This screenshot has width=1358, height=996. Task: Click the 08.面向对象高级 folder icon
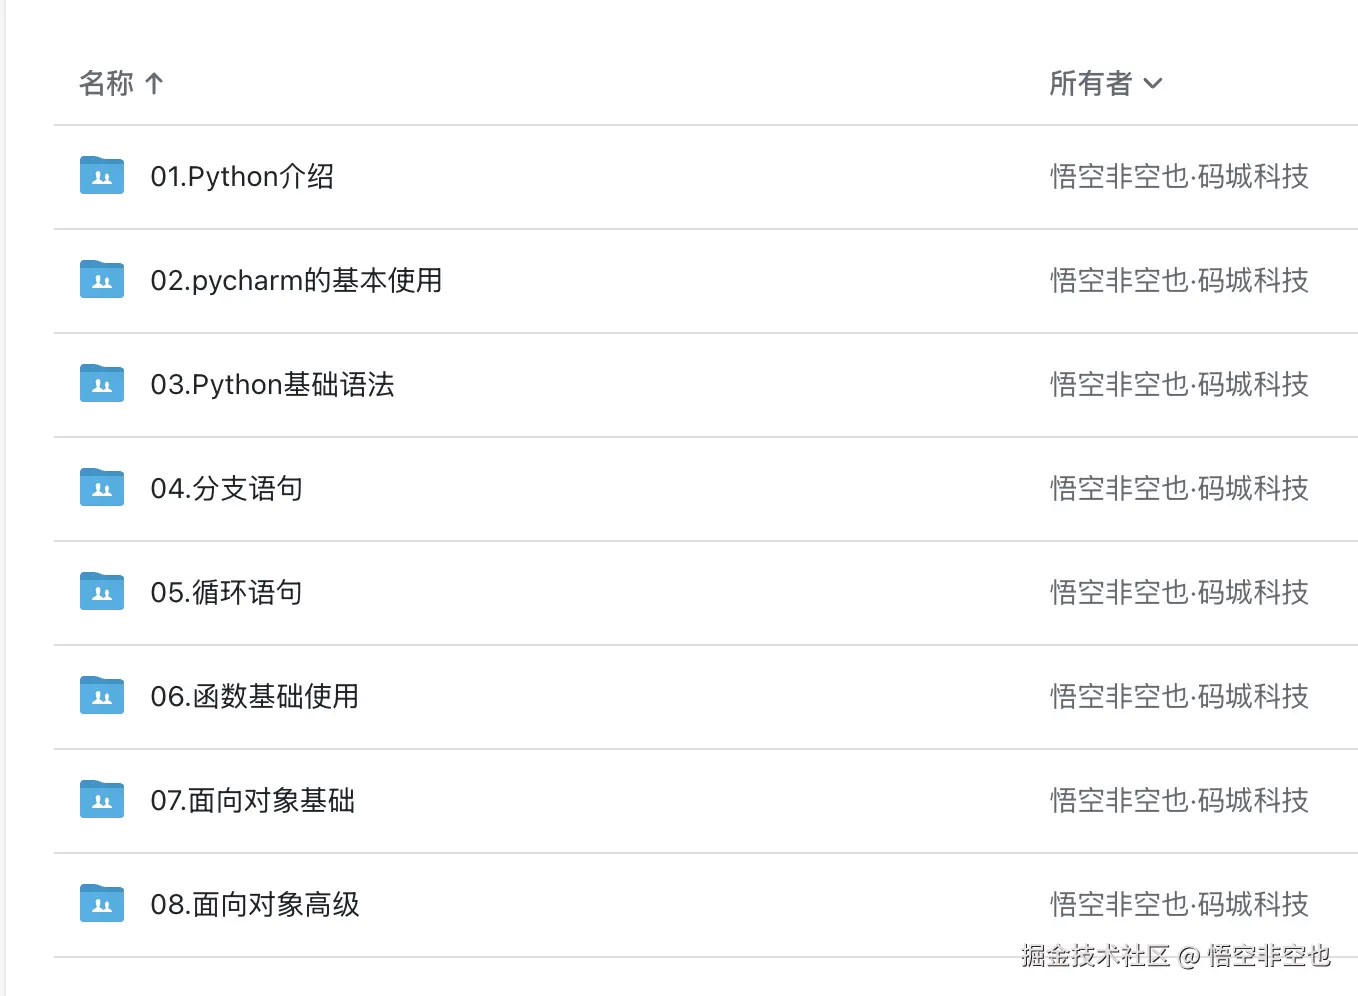click(x=102, y=904)
